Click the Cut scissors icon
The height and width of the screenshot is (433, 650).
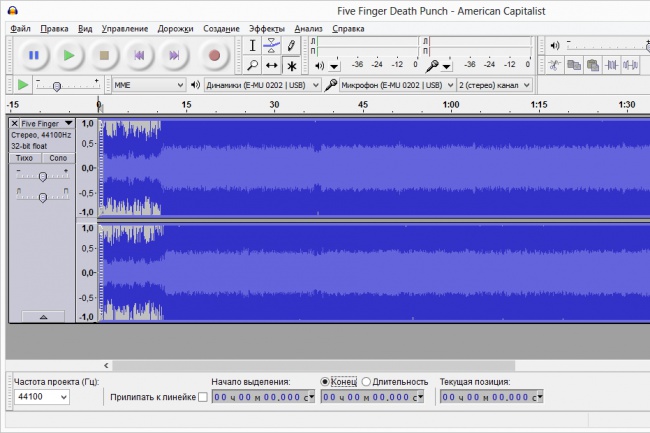click(x=554, y=65)
